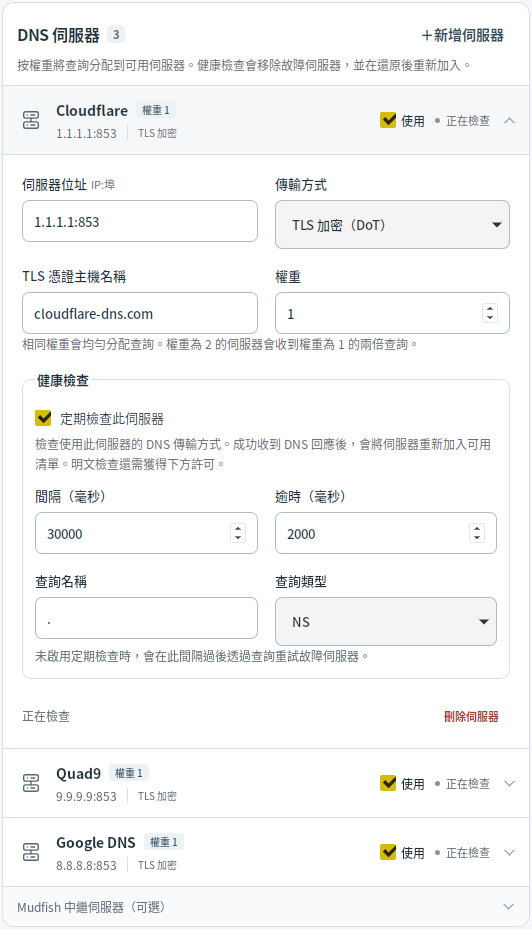Click the 權重 number field
The width and height of the screenshot is (532, 929).
[x=392, y=313]
